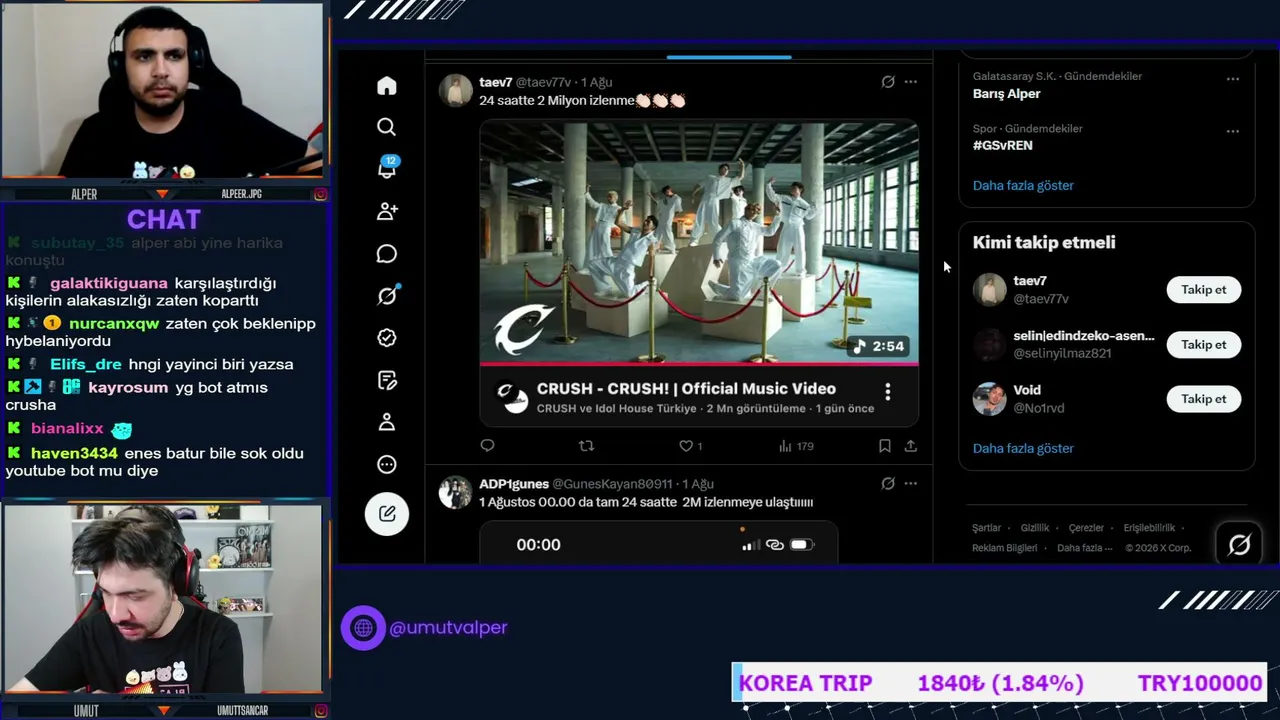This screenshot has height=720, width=1280.
Task: Open the notes and pencil sidebar icon
Action: [x=387, y=380]
